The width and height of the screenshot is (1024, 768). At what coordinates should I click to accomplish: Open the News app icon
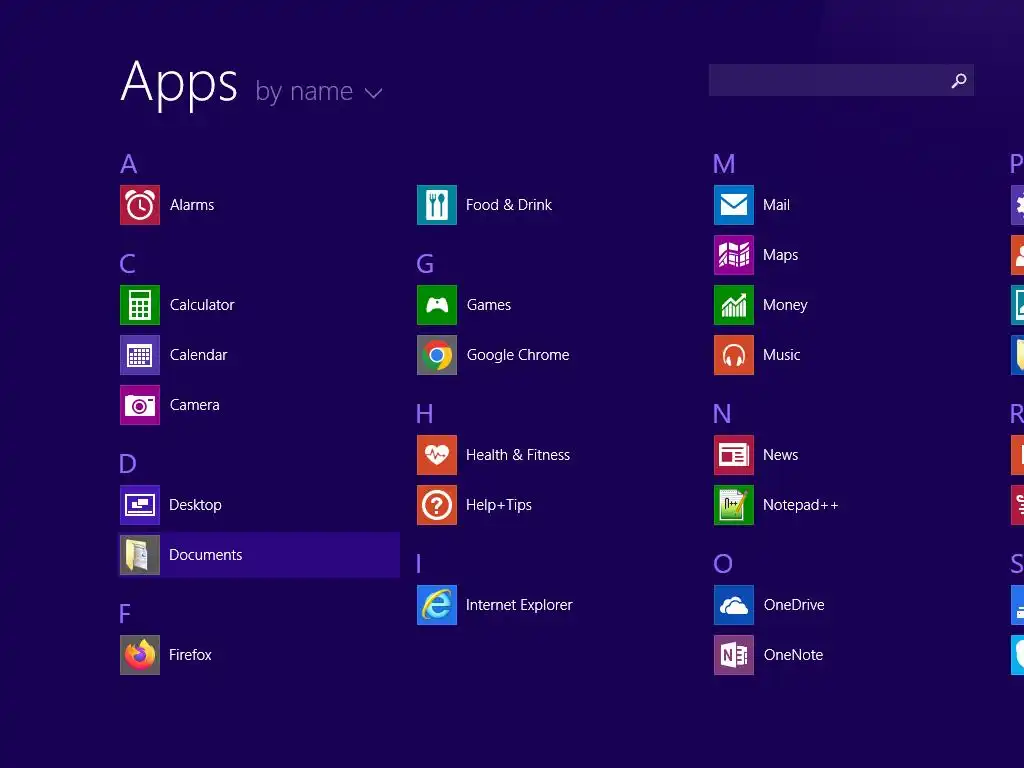(x=734, y=455)
